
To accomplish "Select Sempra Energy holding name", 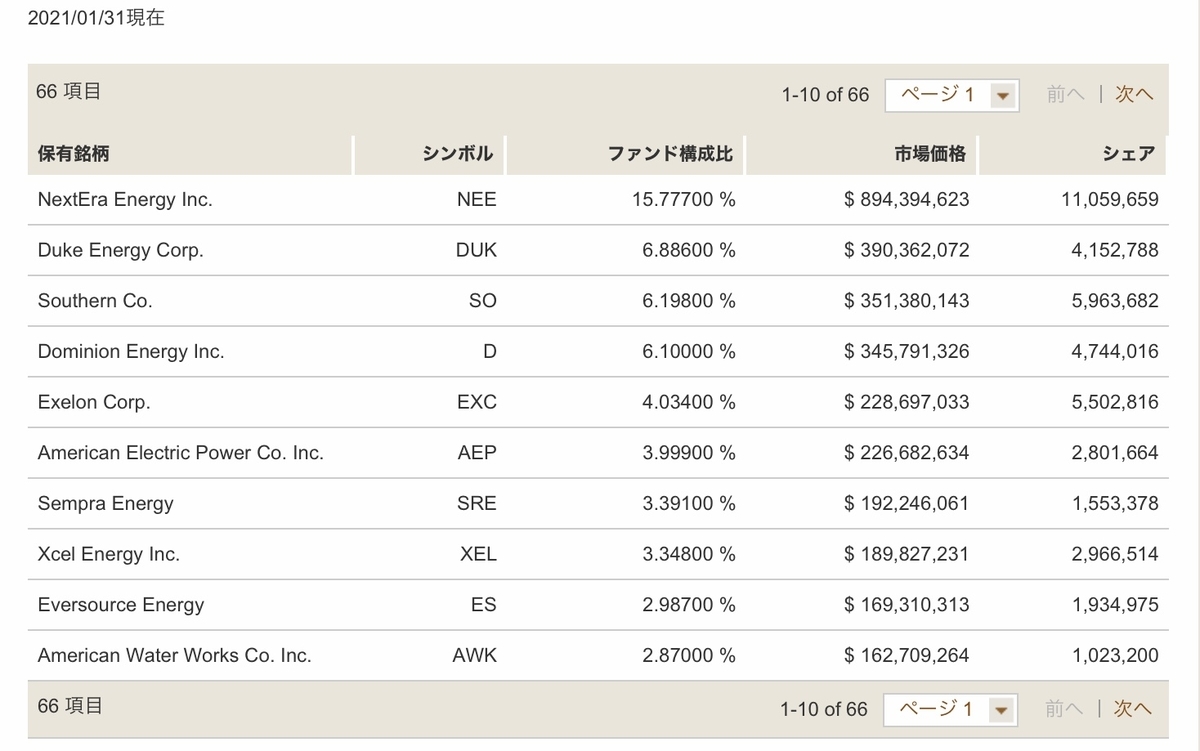I will click(105, 503).
